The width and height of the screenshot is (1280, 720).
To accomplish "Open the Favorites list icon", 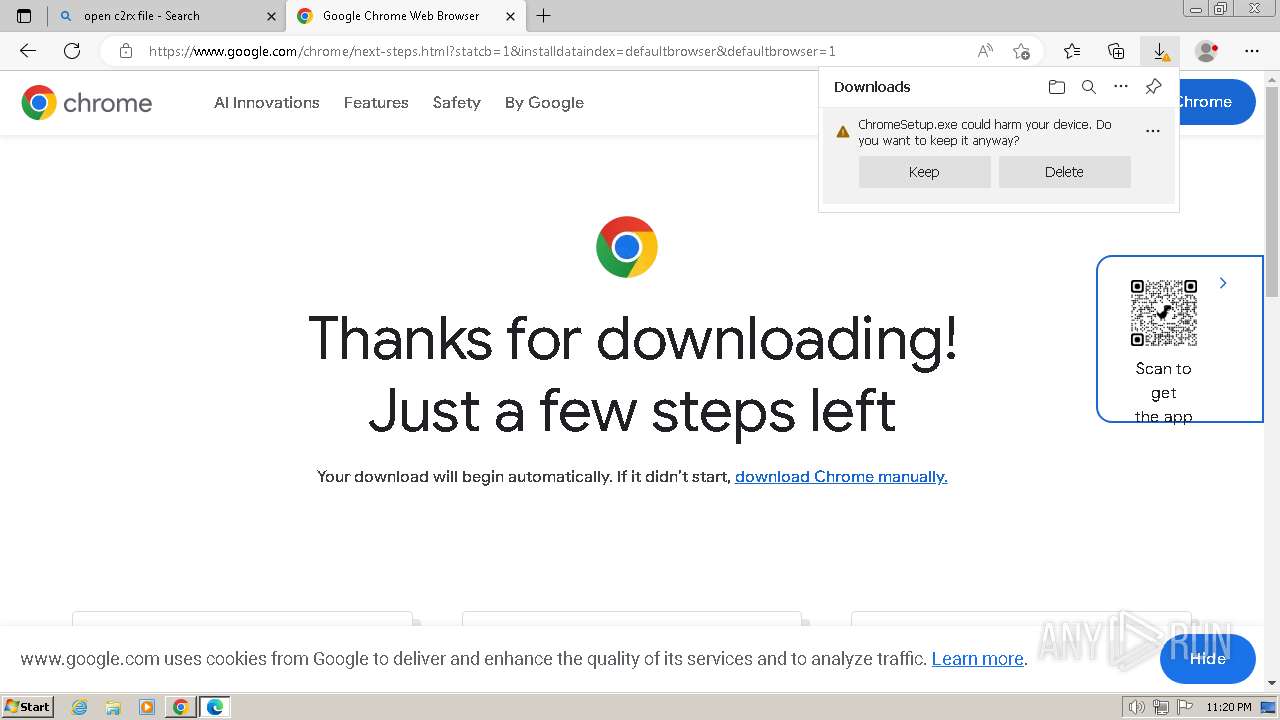I will pos(1072,51).
